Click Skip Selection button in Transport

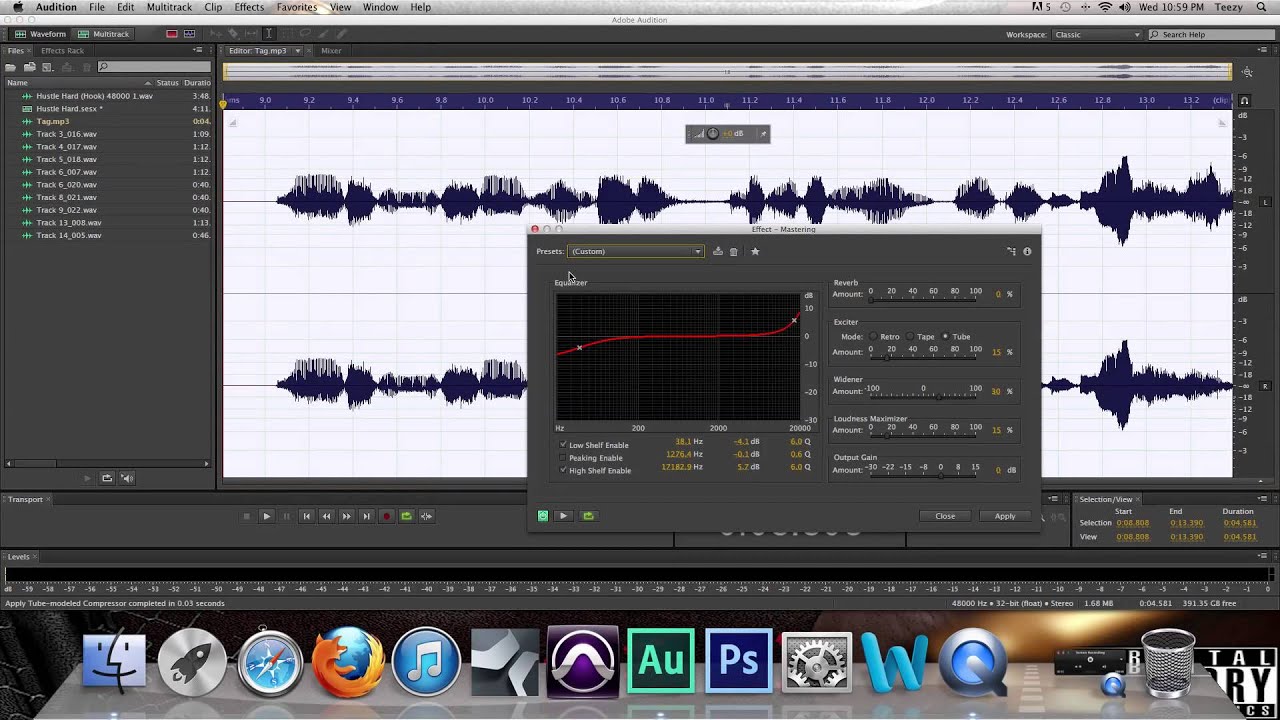427,516
